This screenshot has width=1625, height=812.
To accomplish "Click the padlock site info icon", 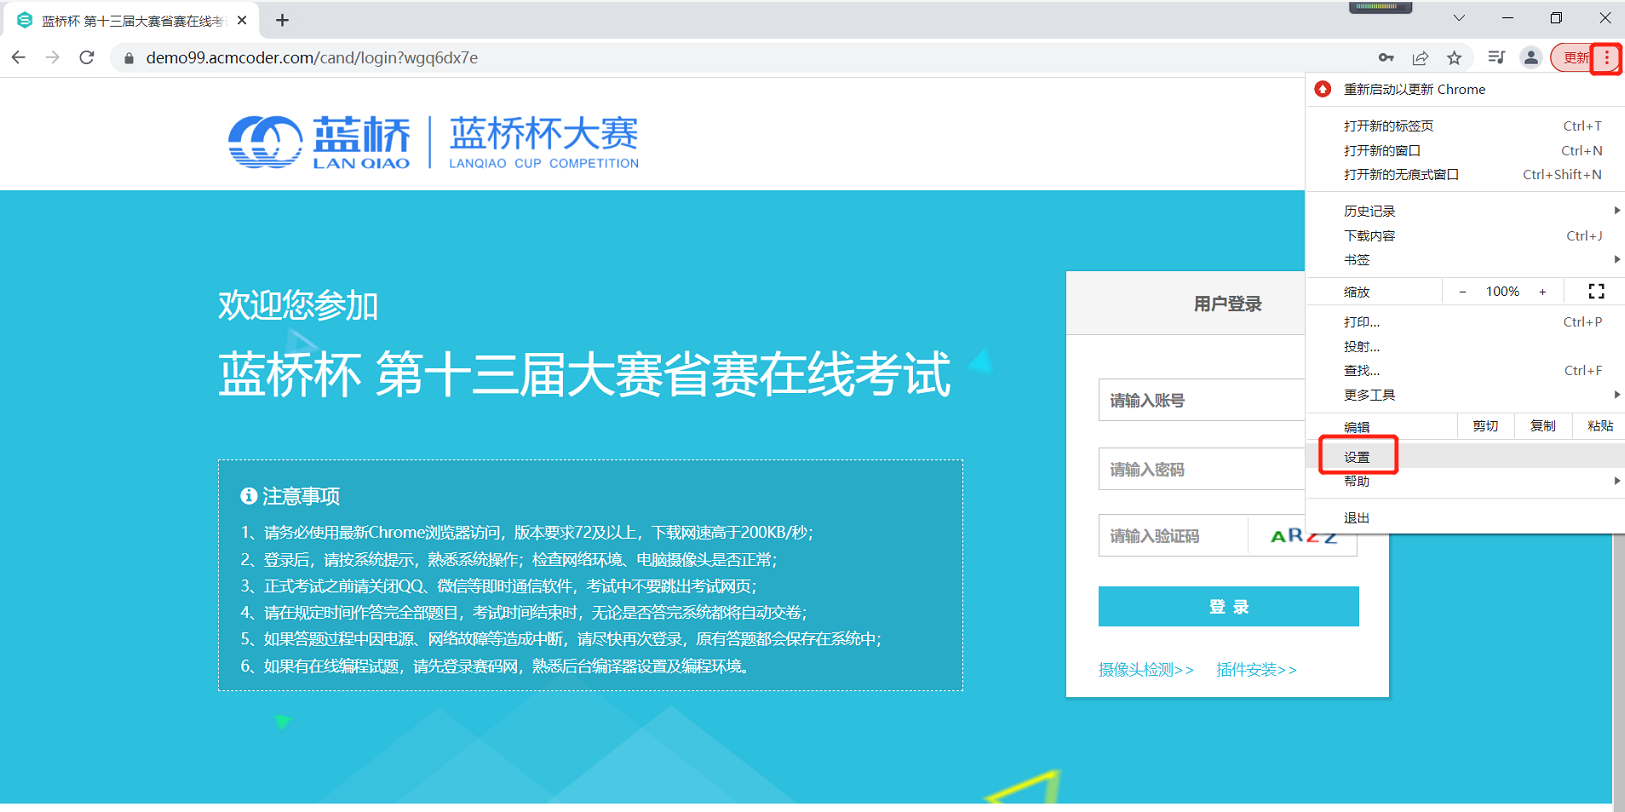I will (x=128, y=58).
